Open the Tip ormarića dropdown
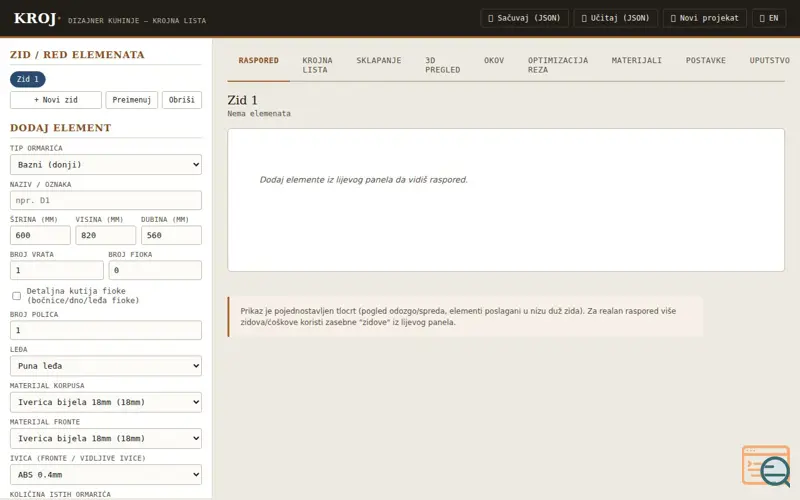The image size is (800, 500). 106,165
